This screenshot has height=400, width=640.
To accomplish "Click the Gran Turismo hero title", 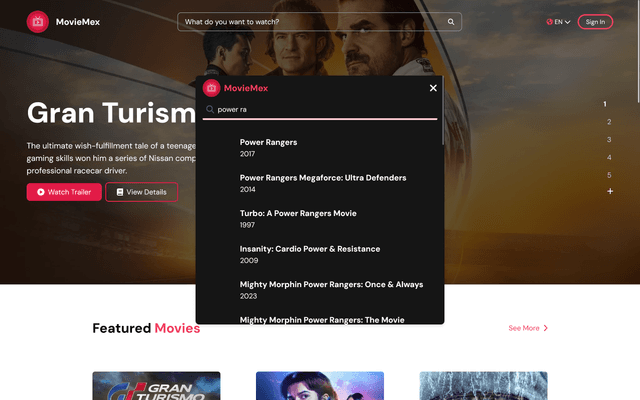I will (111, 113).
